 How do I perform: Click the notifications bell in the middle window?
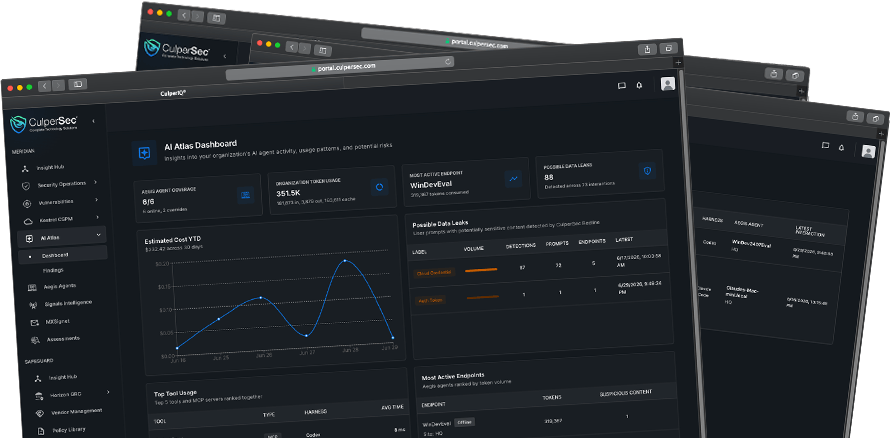pos(841,147)
